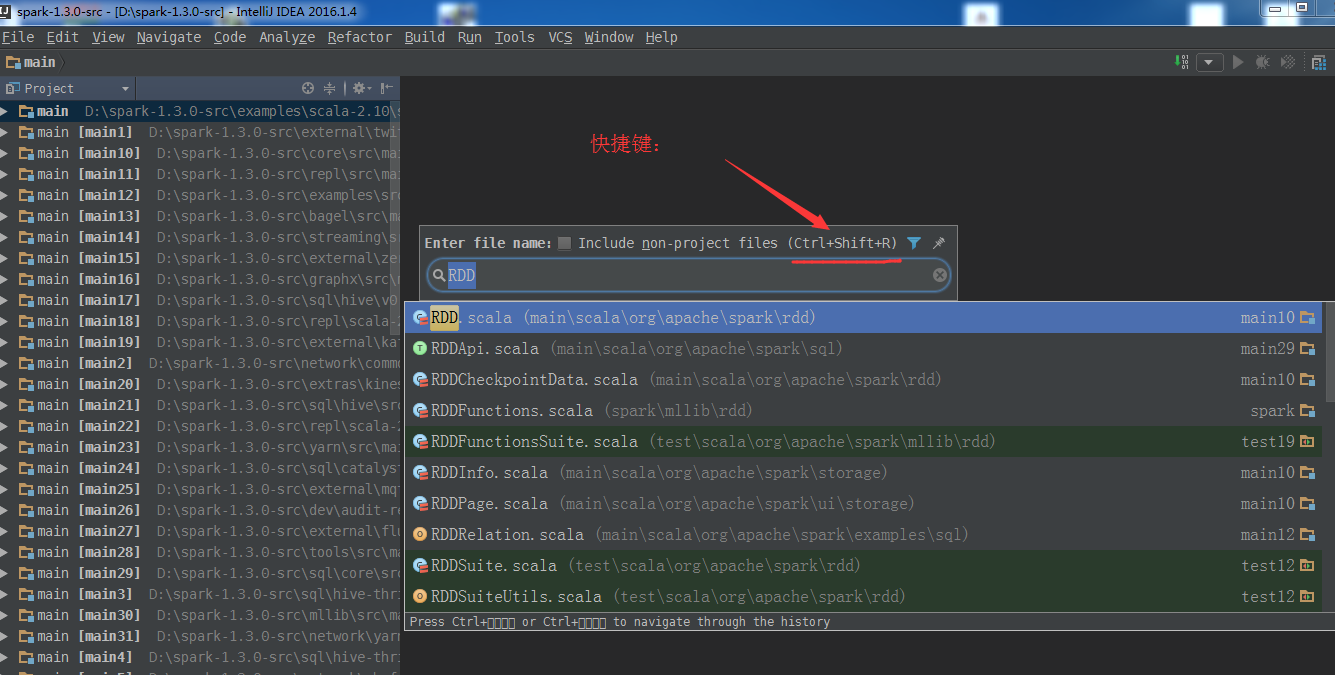
Task: Click the green Run arrow icon
Action: click(x=1238, y=62)
